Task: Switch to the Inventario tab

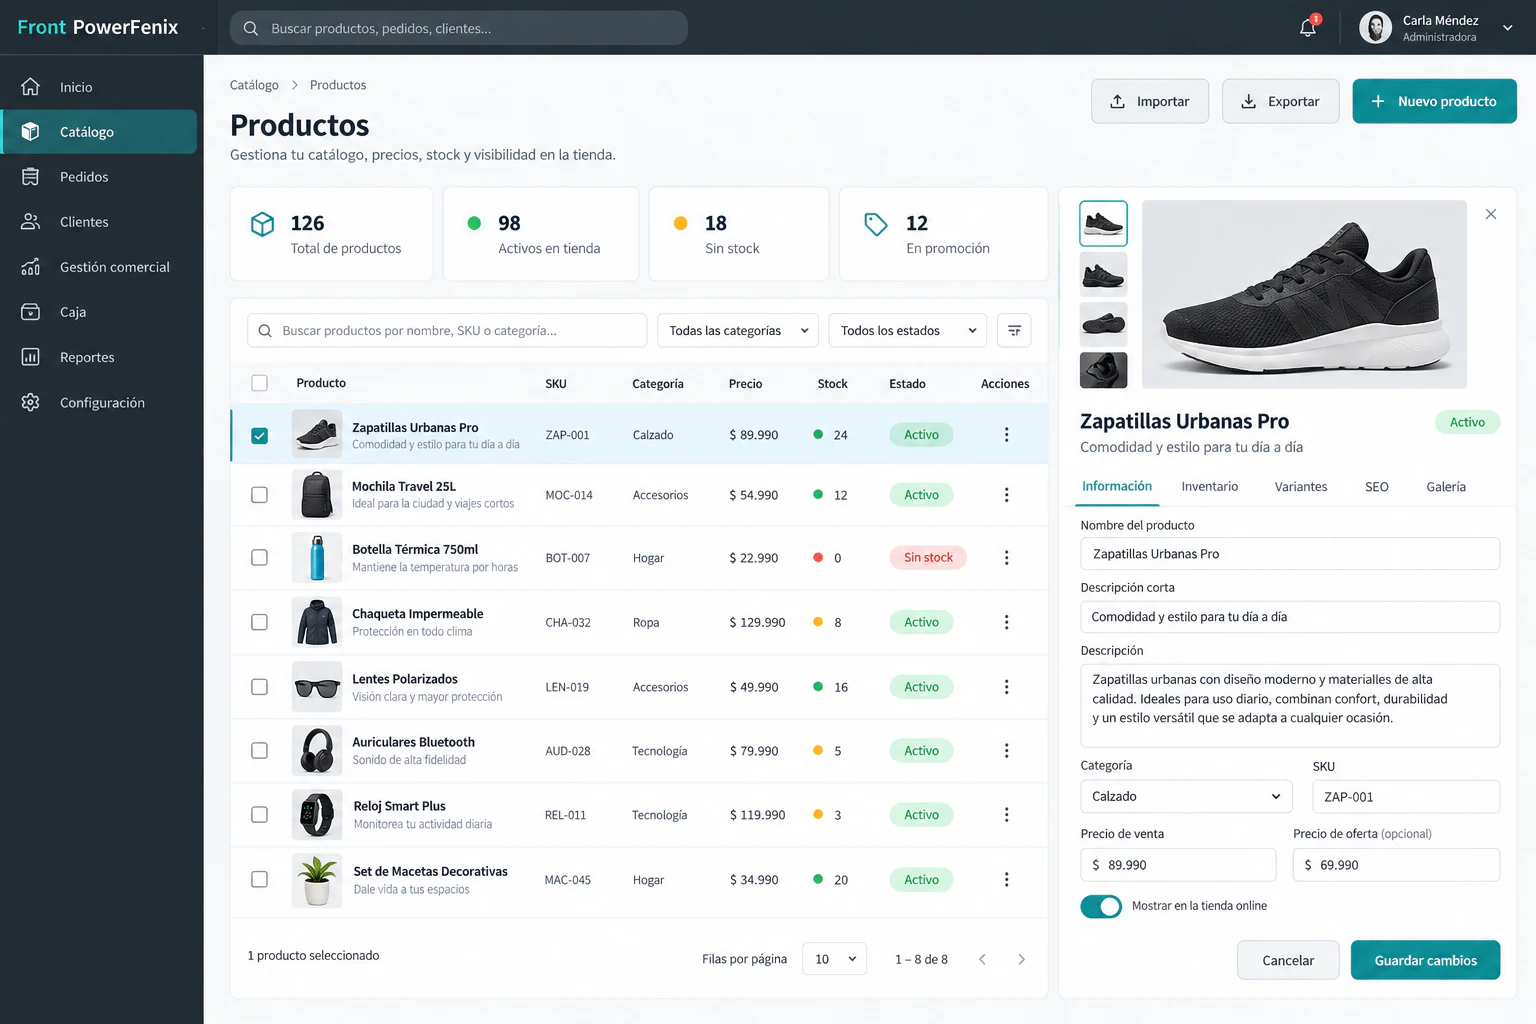Action: point(1209,487)
